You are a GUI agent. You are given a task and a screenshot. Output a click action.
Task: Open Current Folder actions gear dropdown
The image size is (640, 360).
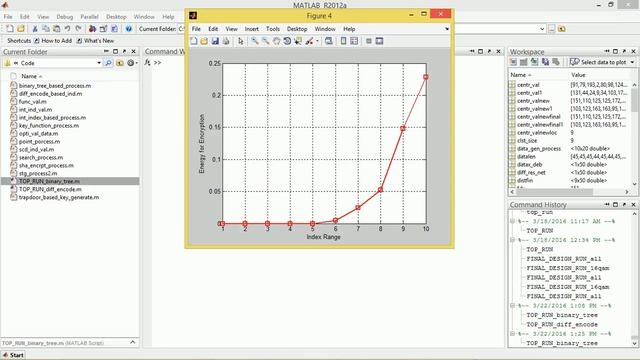(x=132, y=63)
